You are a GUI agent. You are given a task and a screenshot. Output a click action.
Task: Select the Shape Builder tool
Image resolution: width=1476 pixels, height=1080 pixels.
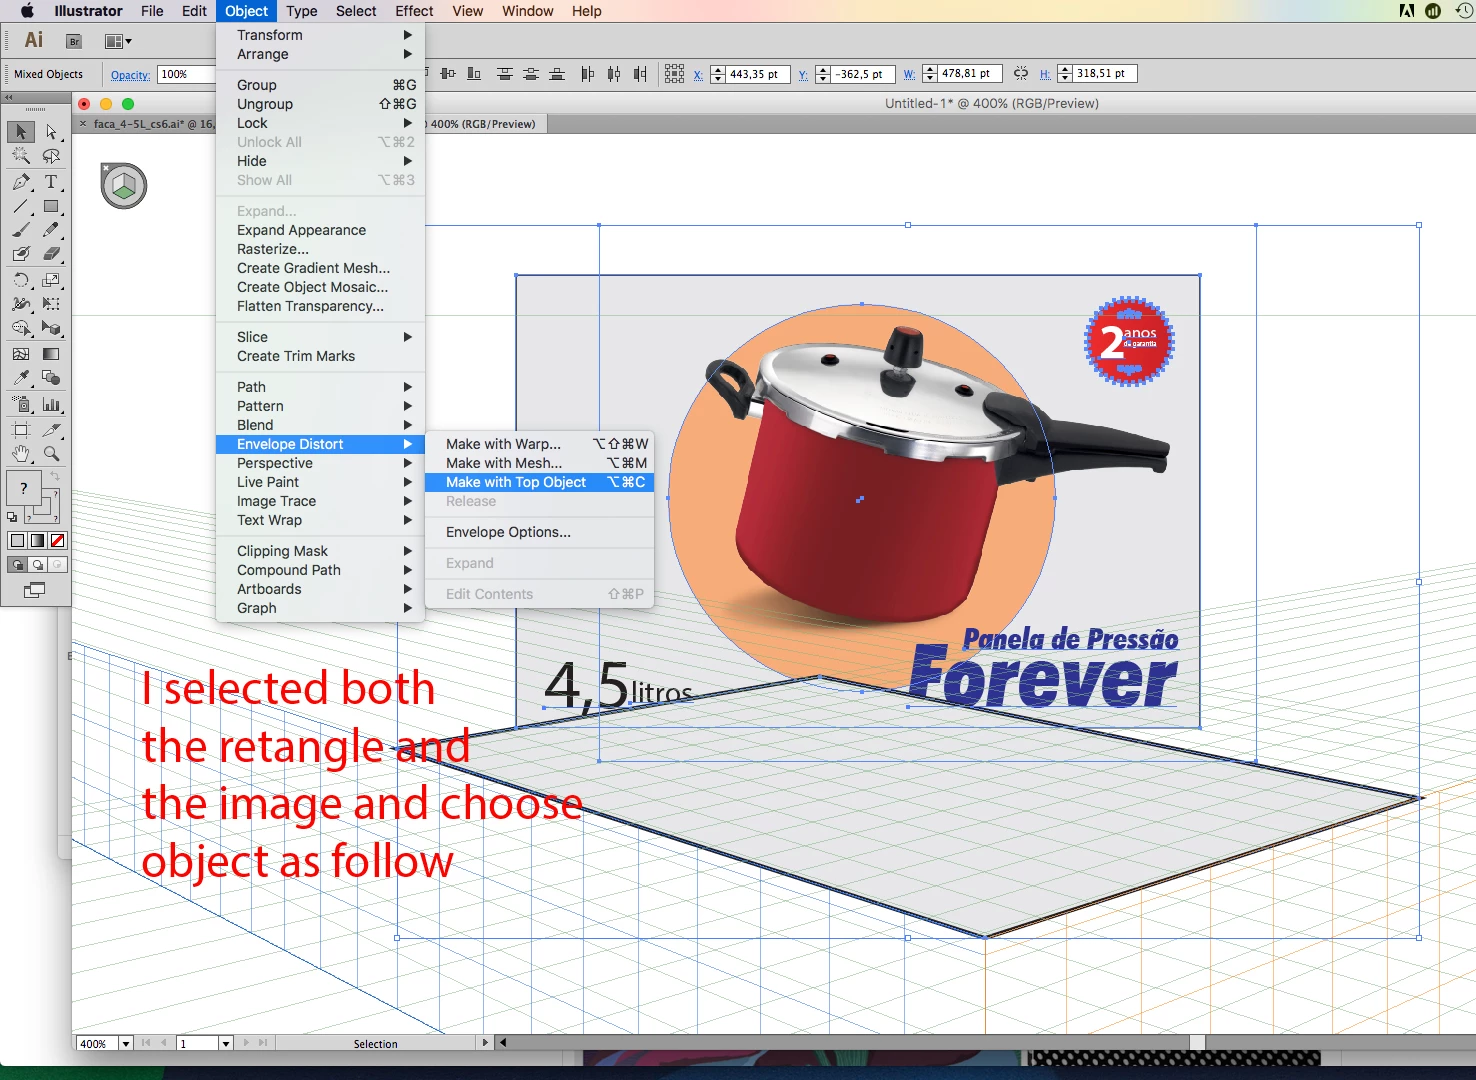point(21,328)
